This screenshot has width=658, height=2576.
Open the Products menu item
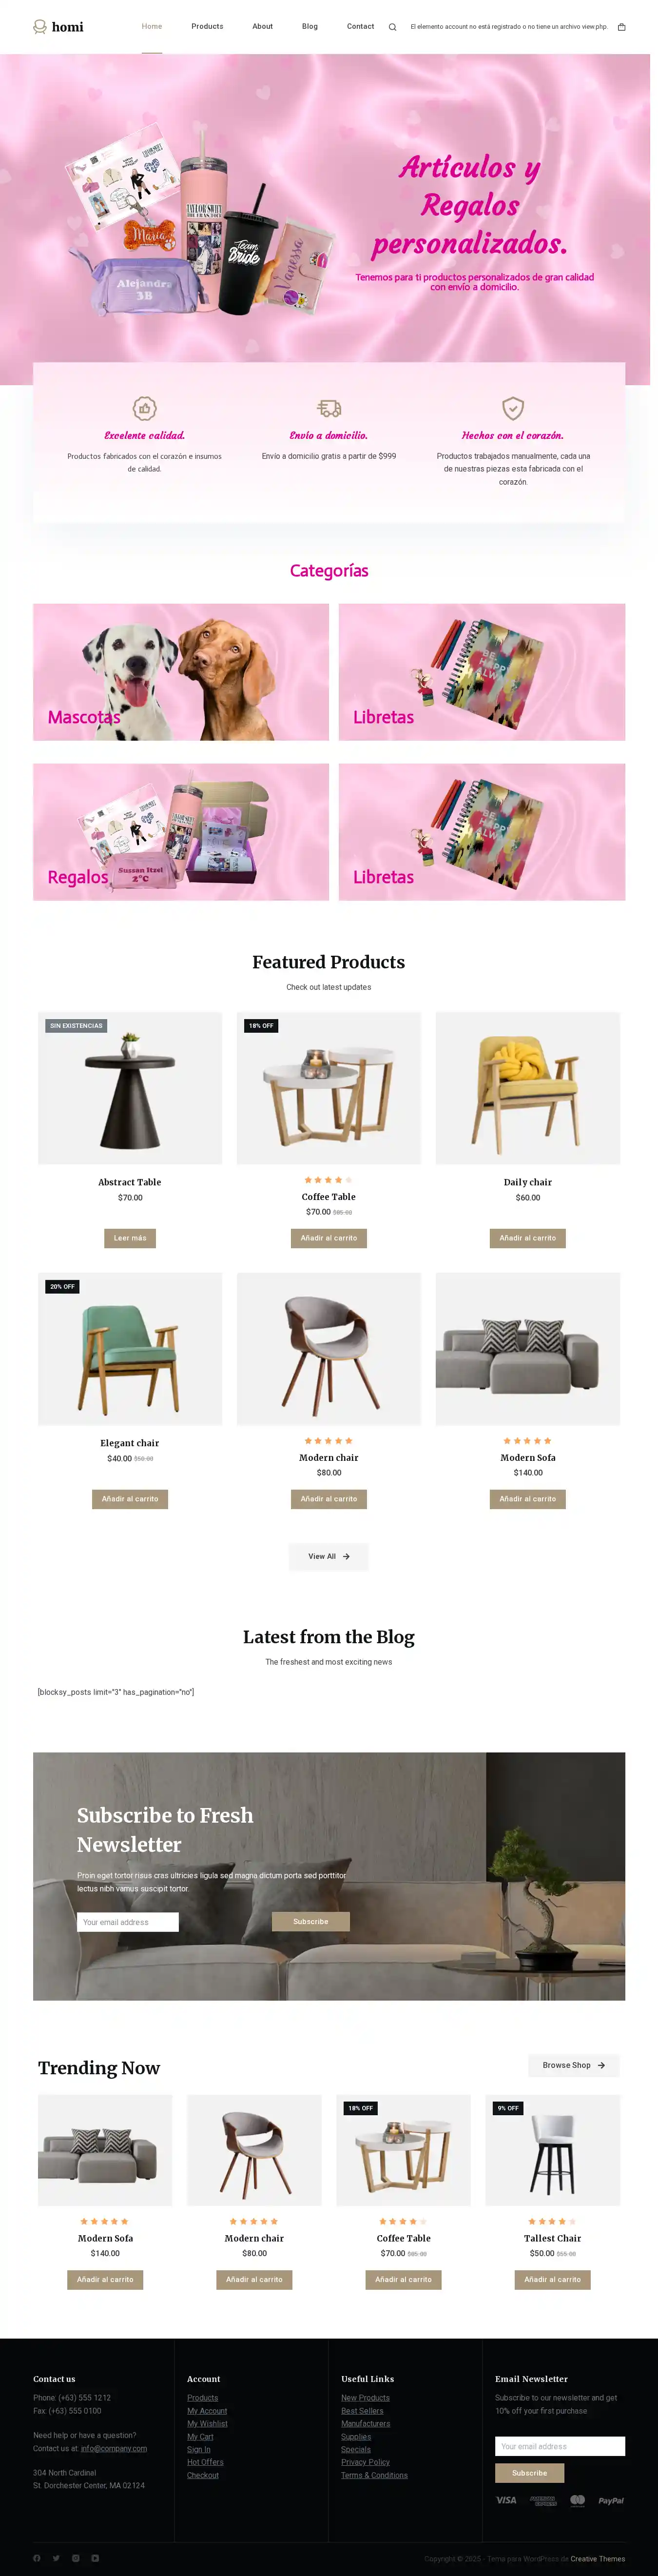pos(207,27)
